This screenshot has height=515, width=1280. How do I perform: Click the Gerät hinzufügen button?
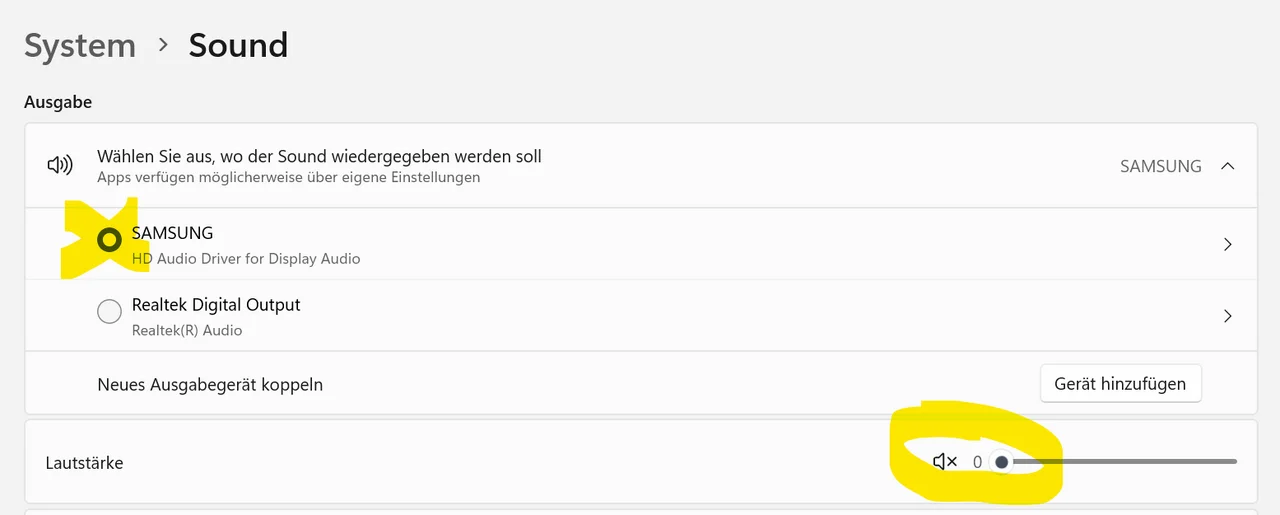pos(1120,384)
